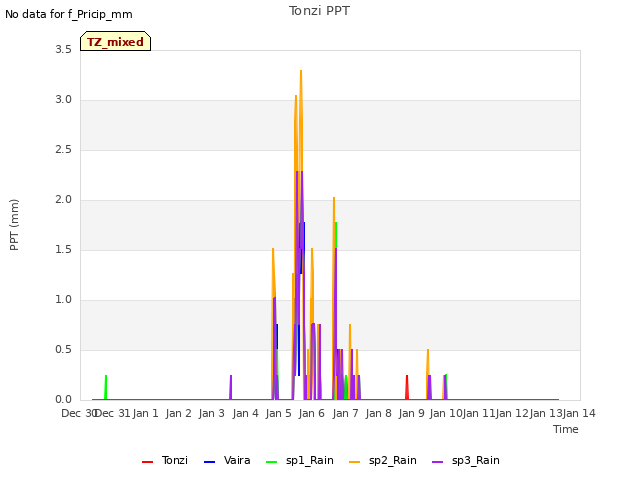Click the Jan 5 x-axis tick label
This screenshot has height=480, width=640.
point(278,413)
